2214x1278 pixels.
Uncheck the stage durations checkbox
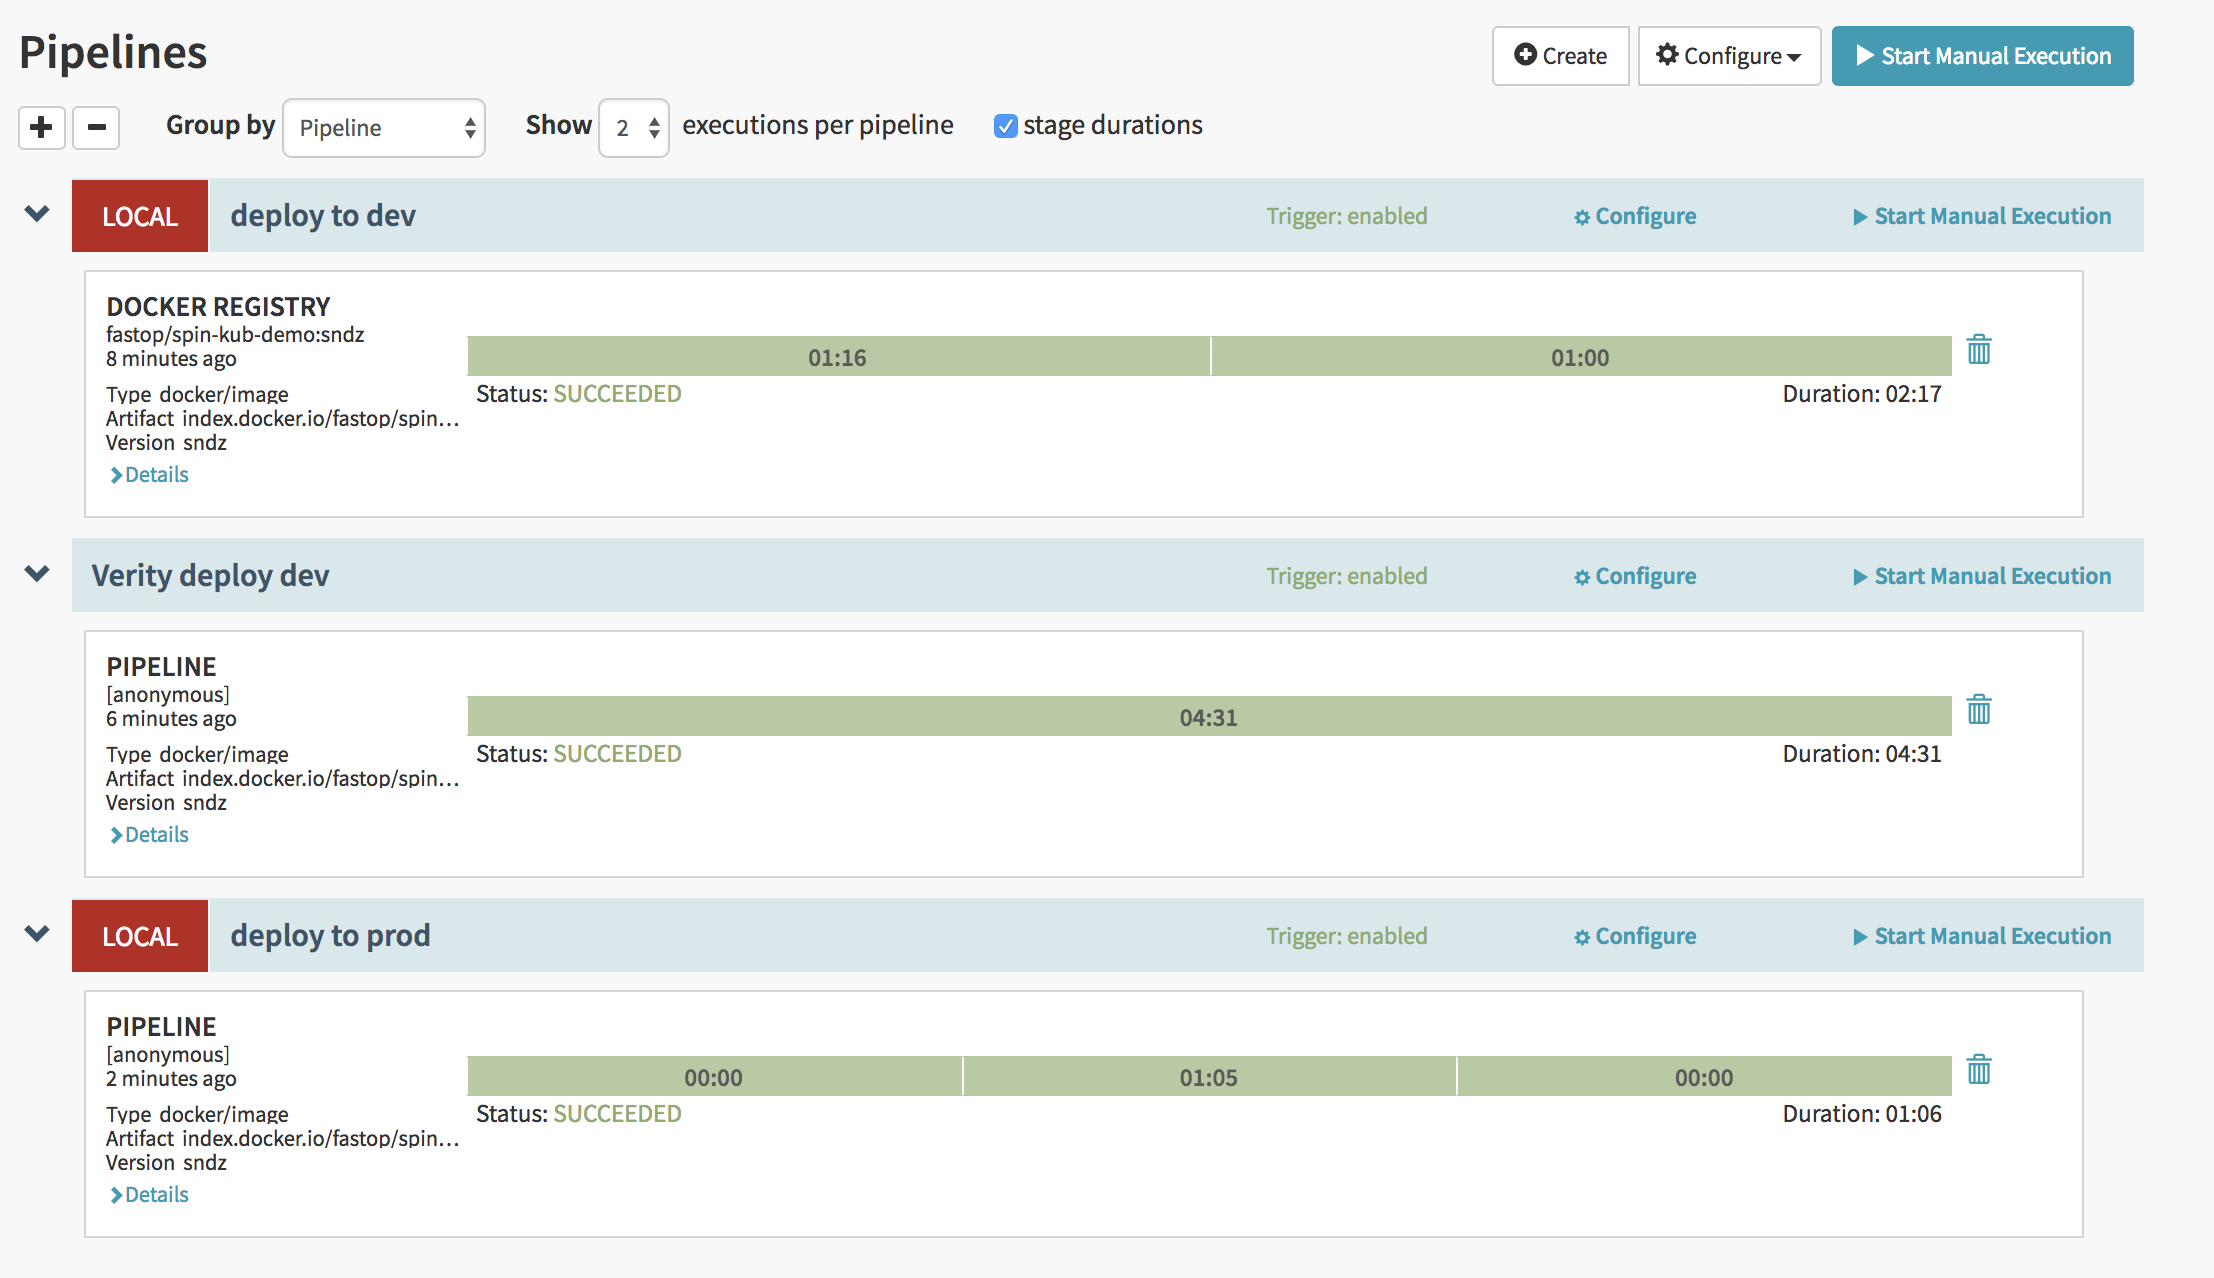(1005, 126)
